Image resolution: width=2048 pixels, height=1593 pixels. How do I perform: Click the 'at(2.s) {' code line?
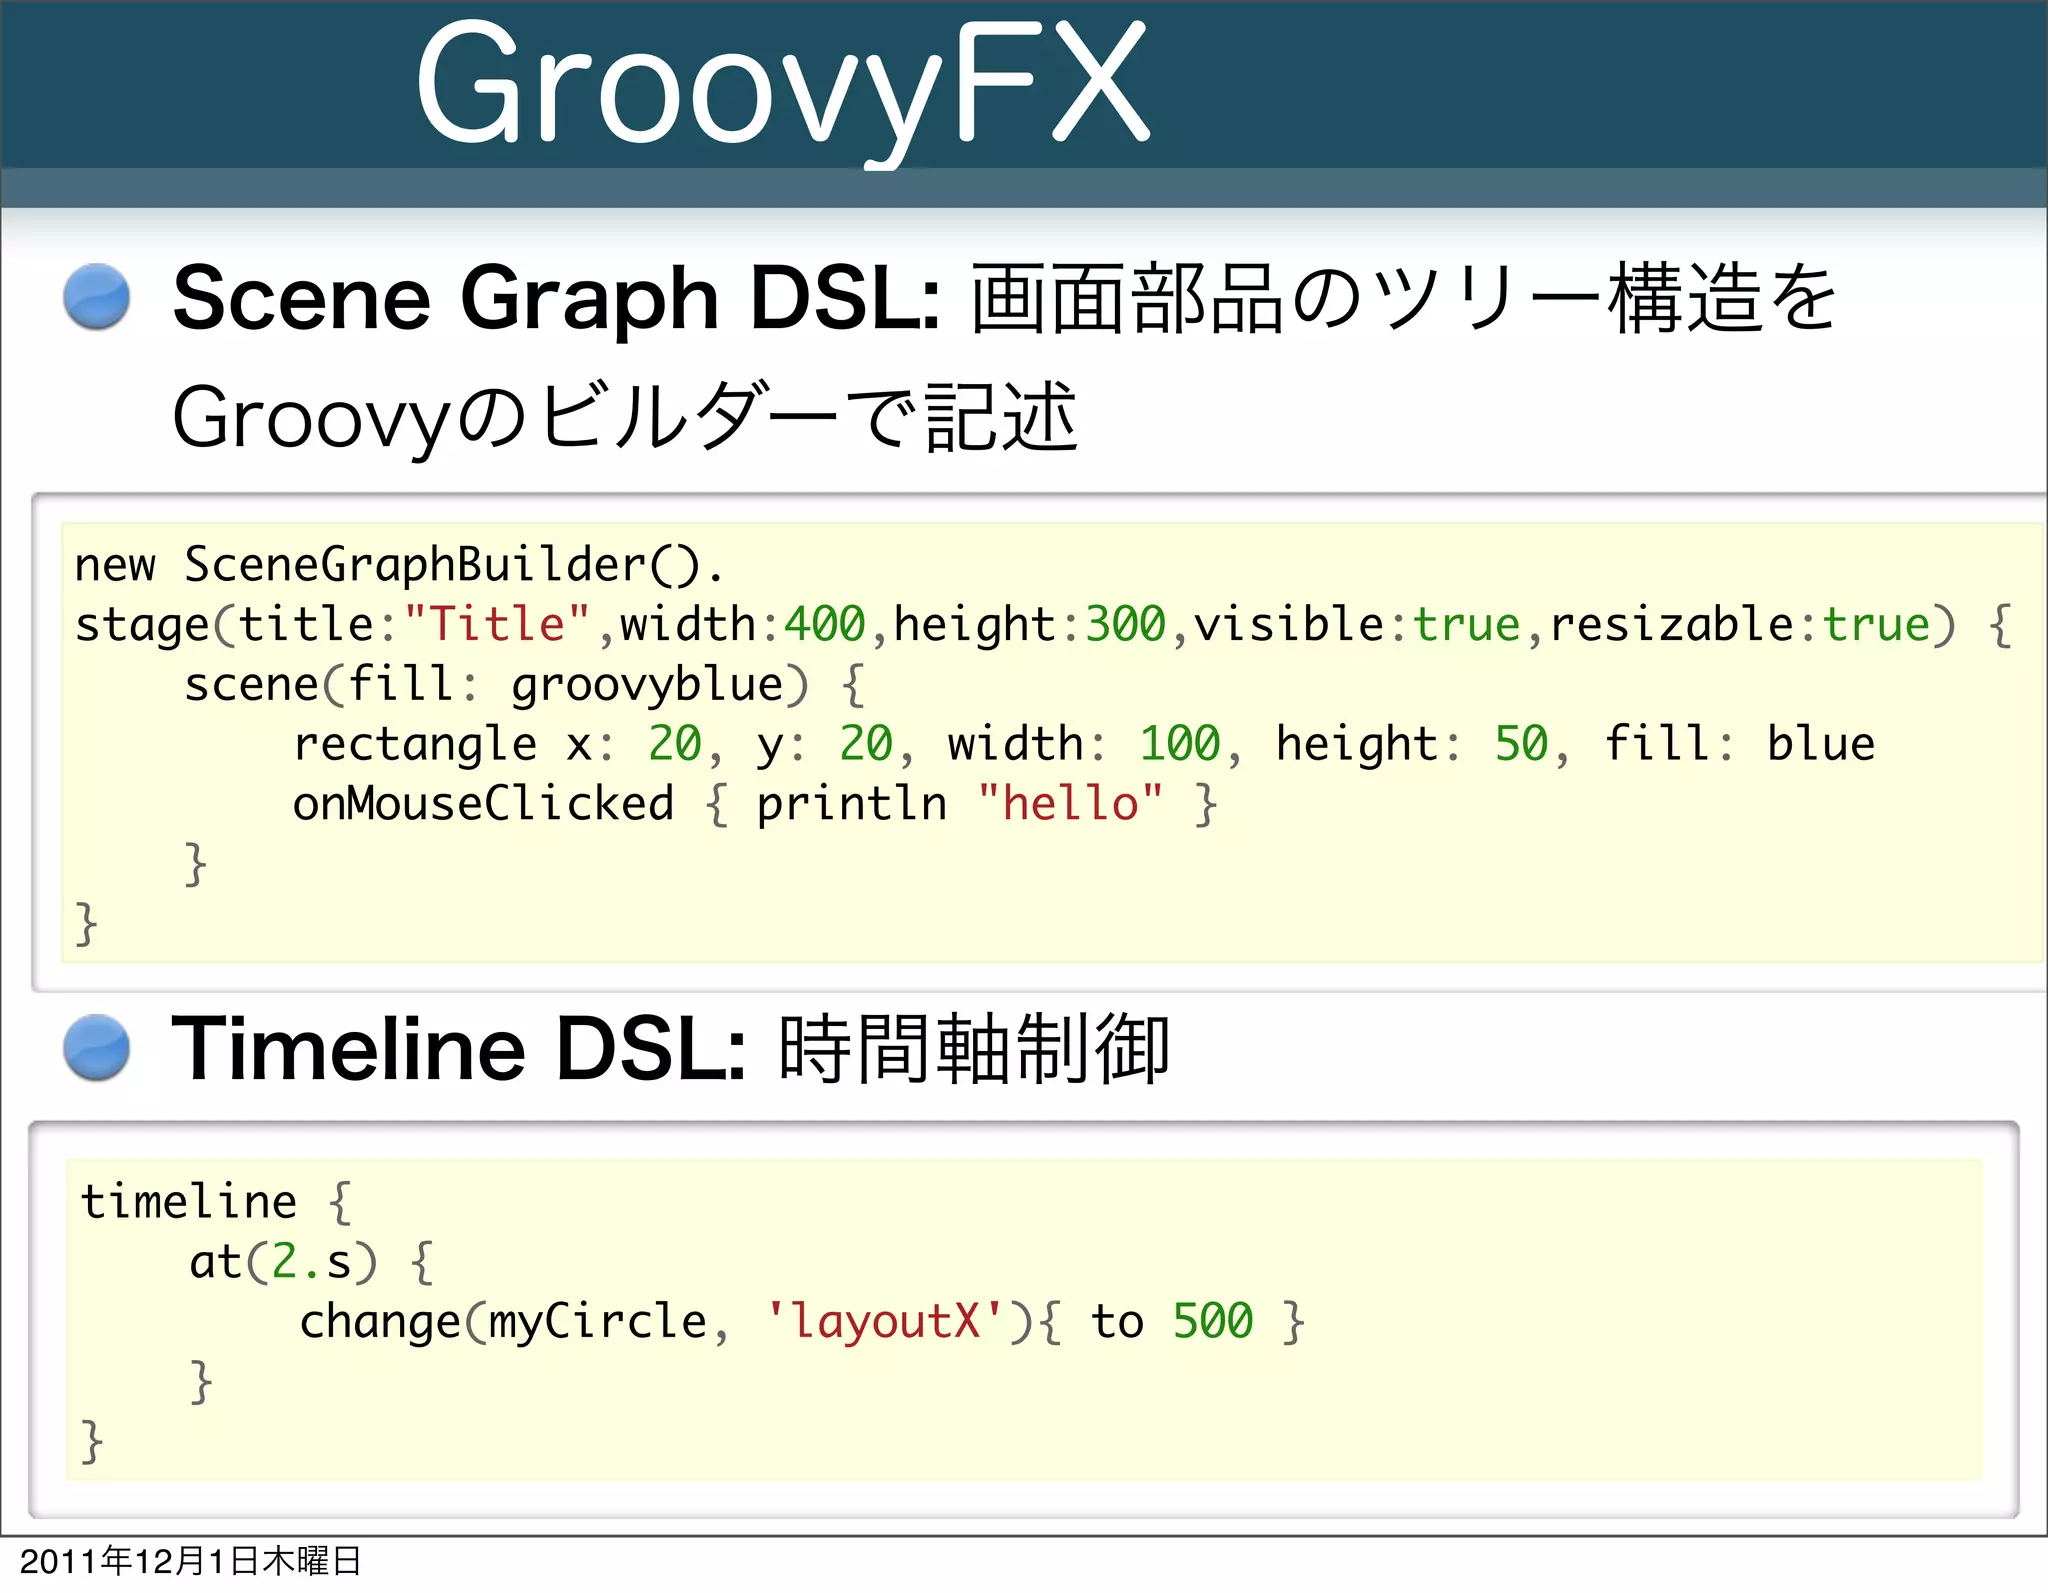coord(311,1263)
